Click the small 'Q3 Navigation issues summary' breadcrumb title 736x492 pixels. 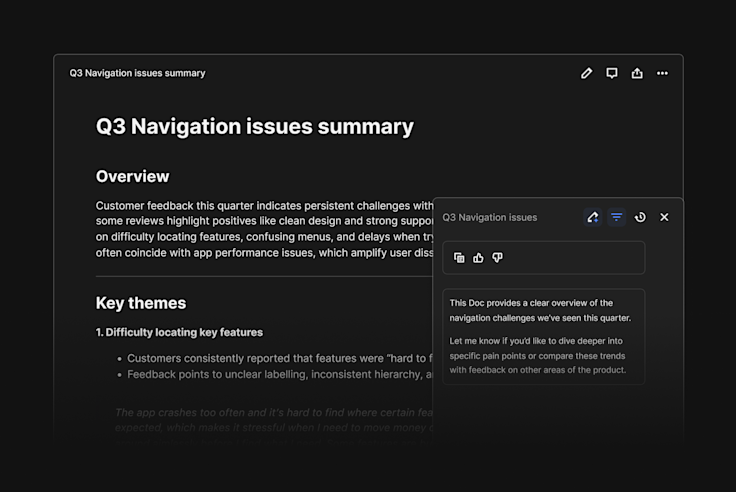click(x=138, y=73)
